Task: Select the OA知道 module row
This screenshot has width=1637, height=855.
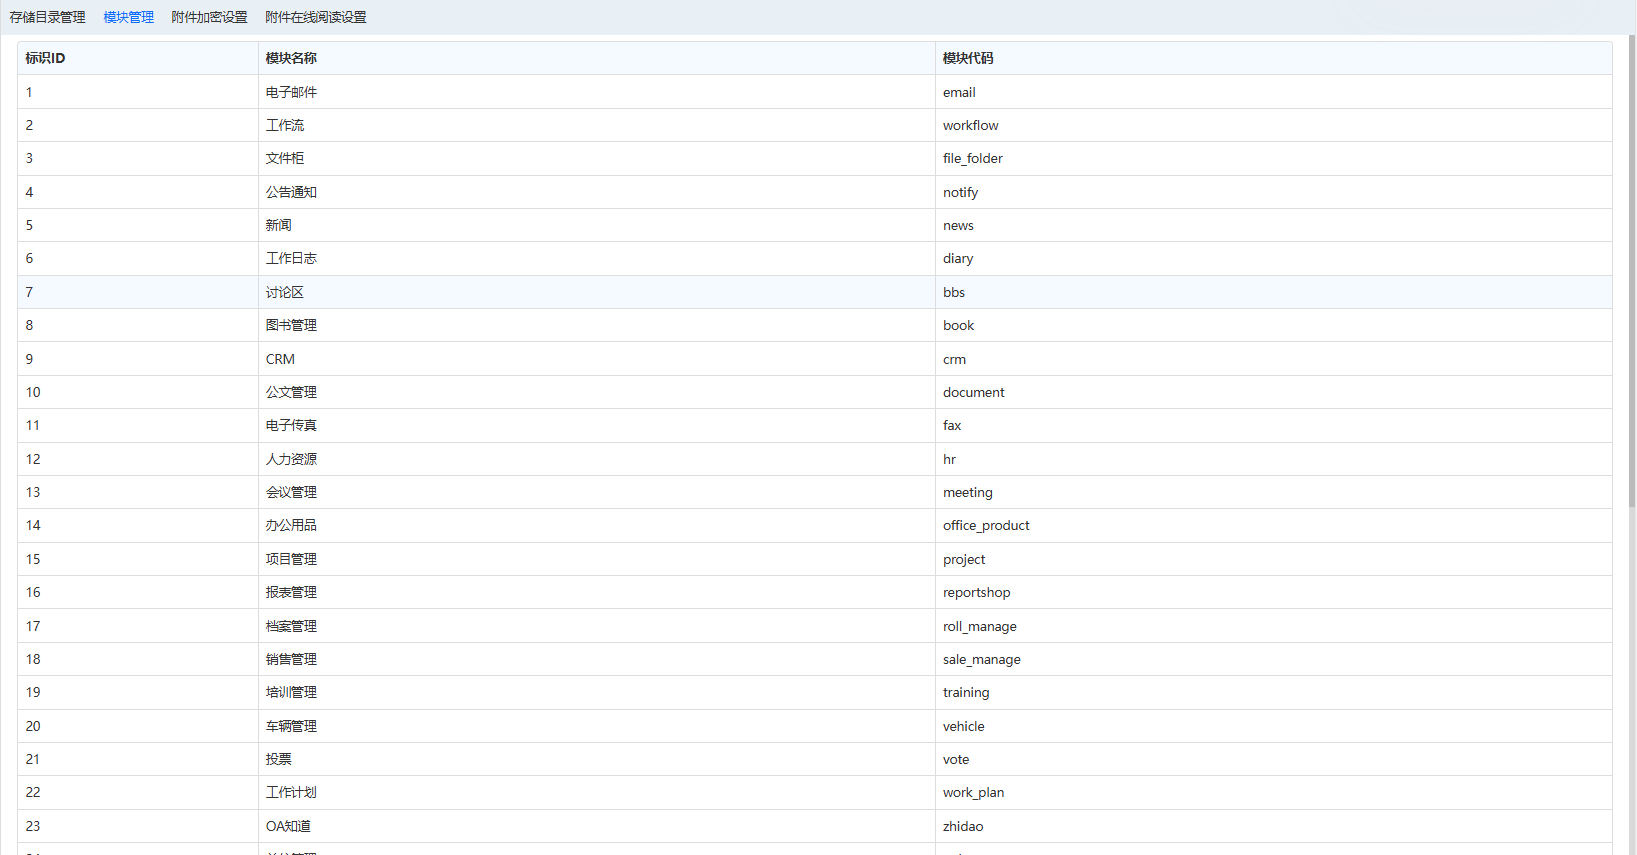Action: coord(288,826)
